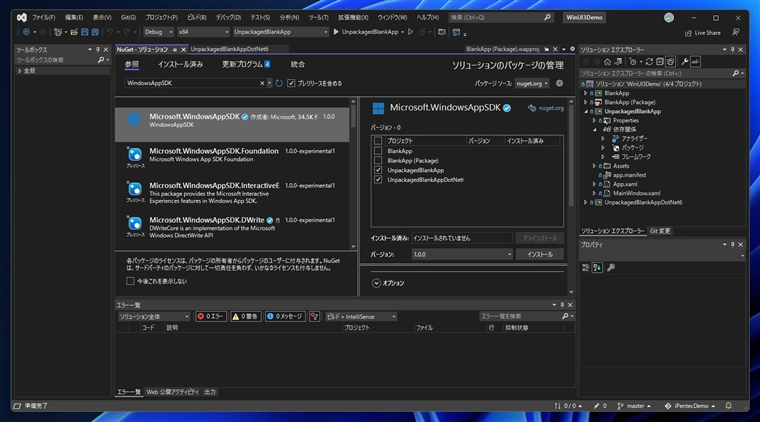The width and height of the screenshot is (760, 422).
Task: Expand the Assets folder in Solution Explorer
Action: (x=594, y=166)
